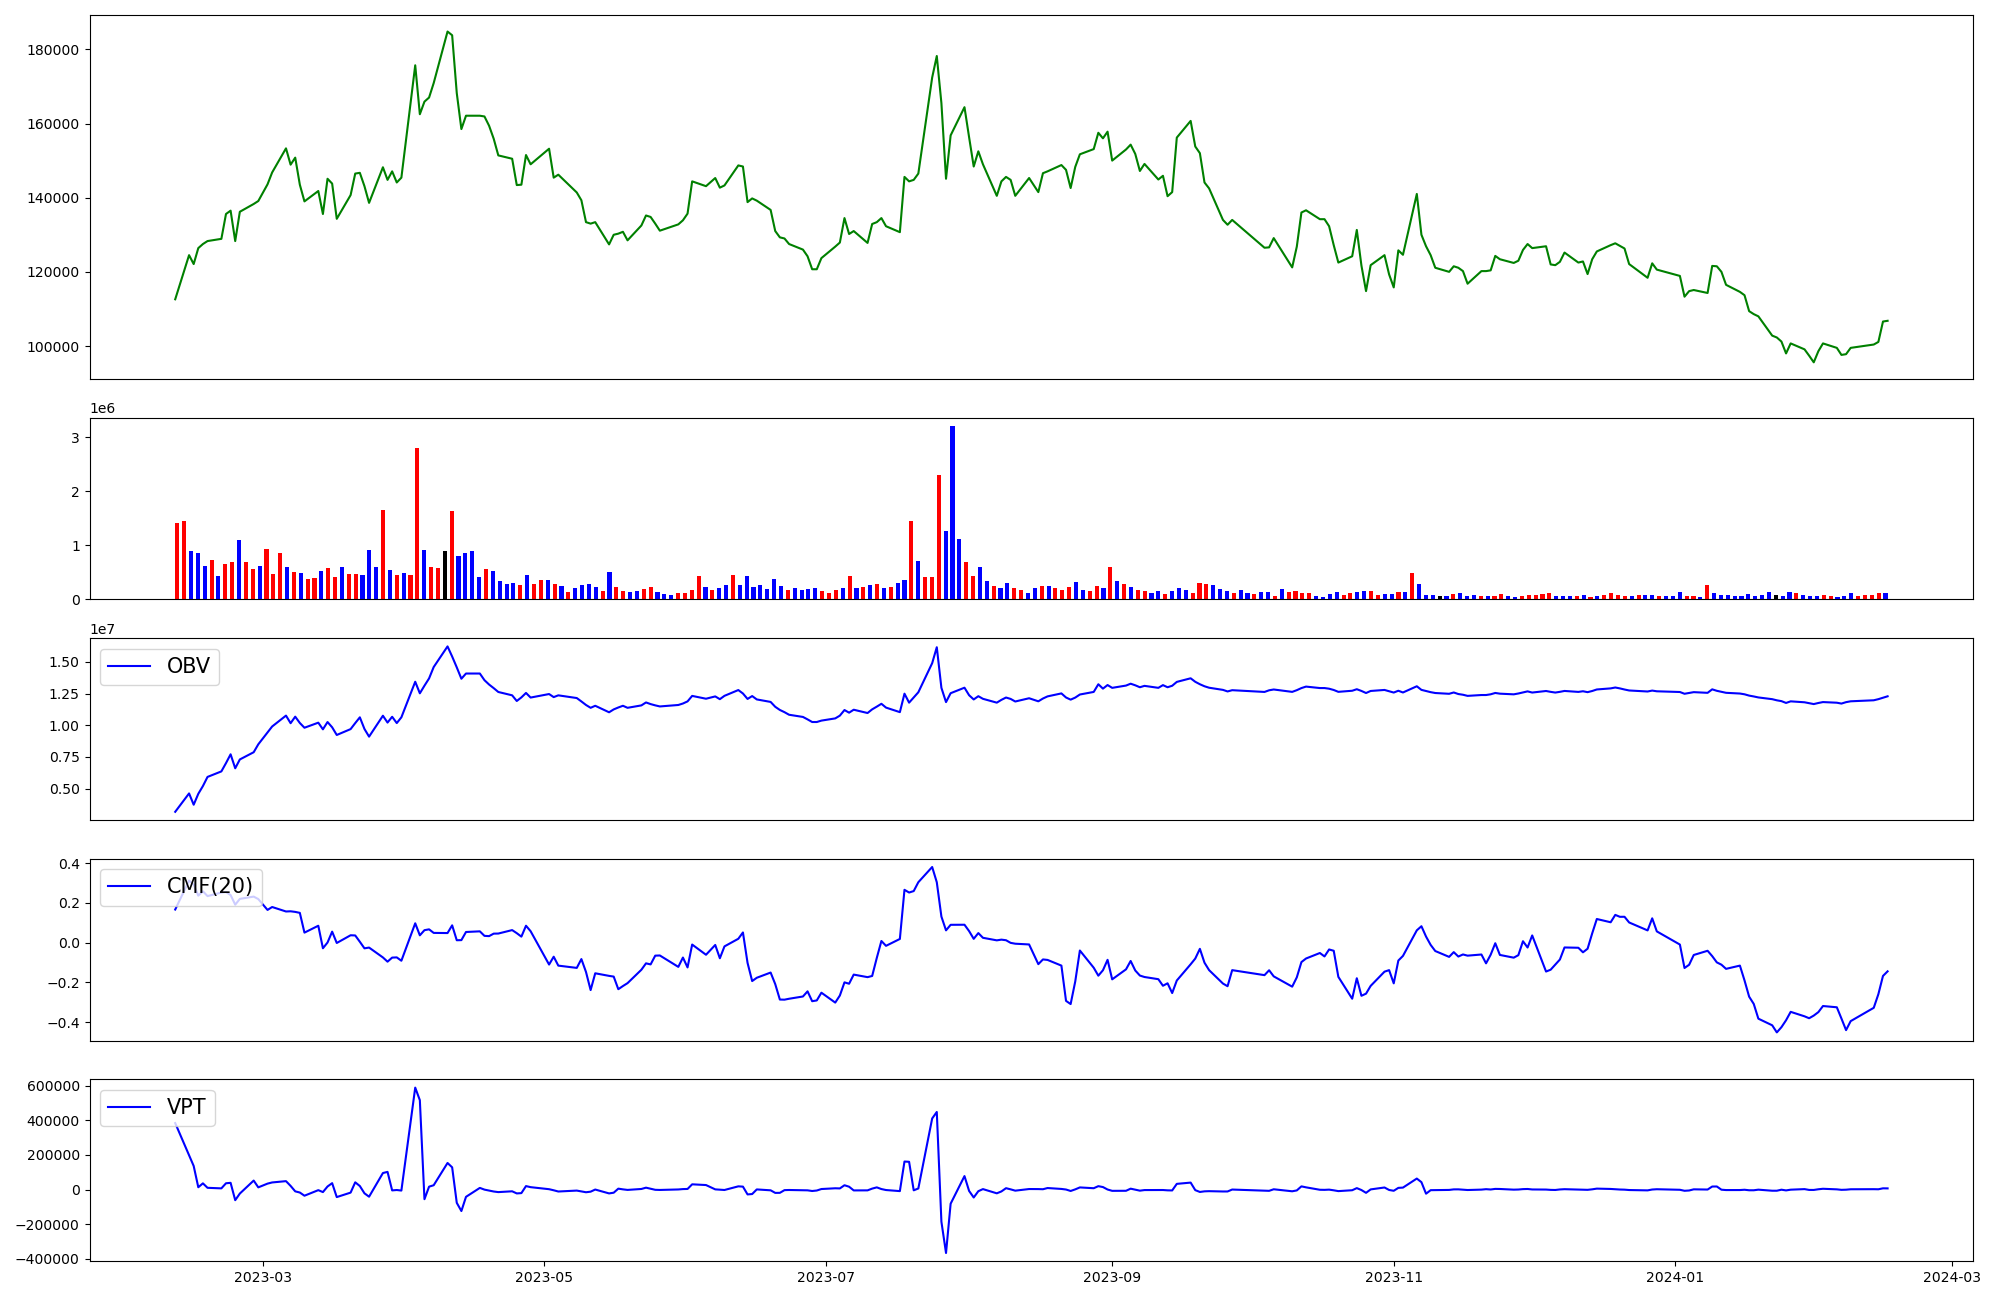Image resolution: width=2000 pixels, height=1300 pixels.
Task: Click the 2023-07 x-axis date label
Action: click(x=826, y=1277)
